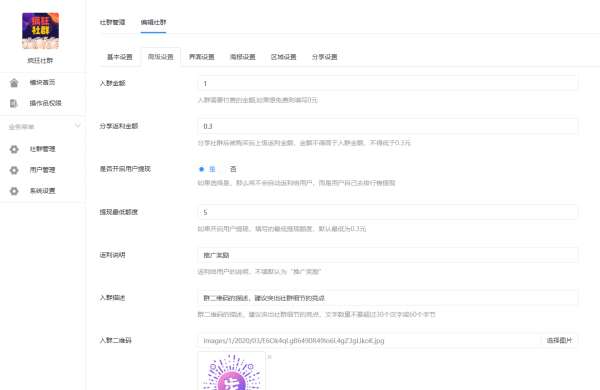Click the 返利说明 input field

pyautogui.click(x=388, y=255)
